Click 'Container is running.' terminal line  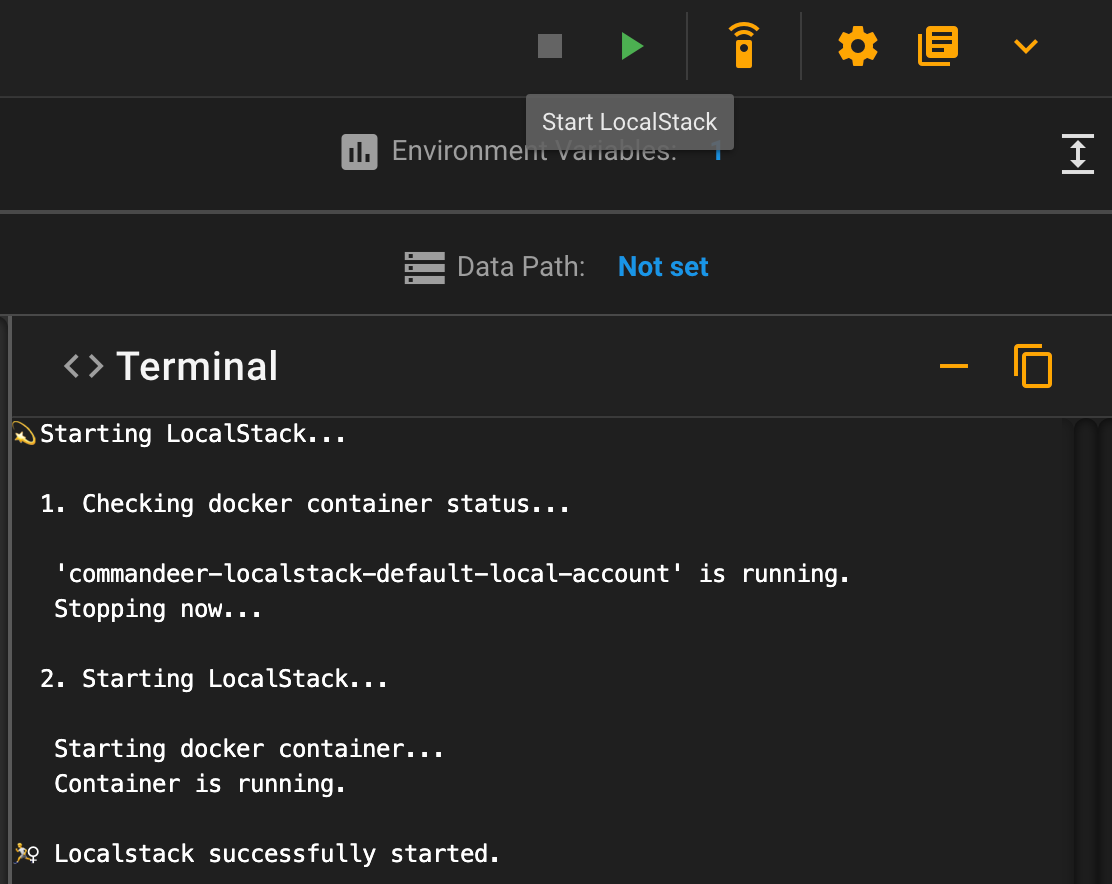(200, 784)
